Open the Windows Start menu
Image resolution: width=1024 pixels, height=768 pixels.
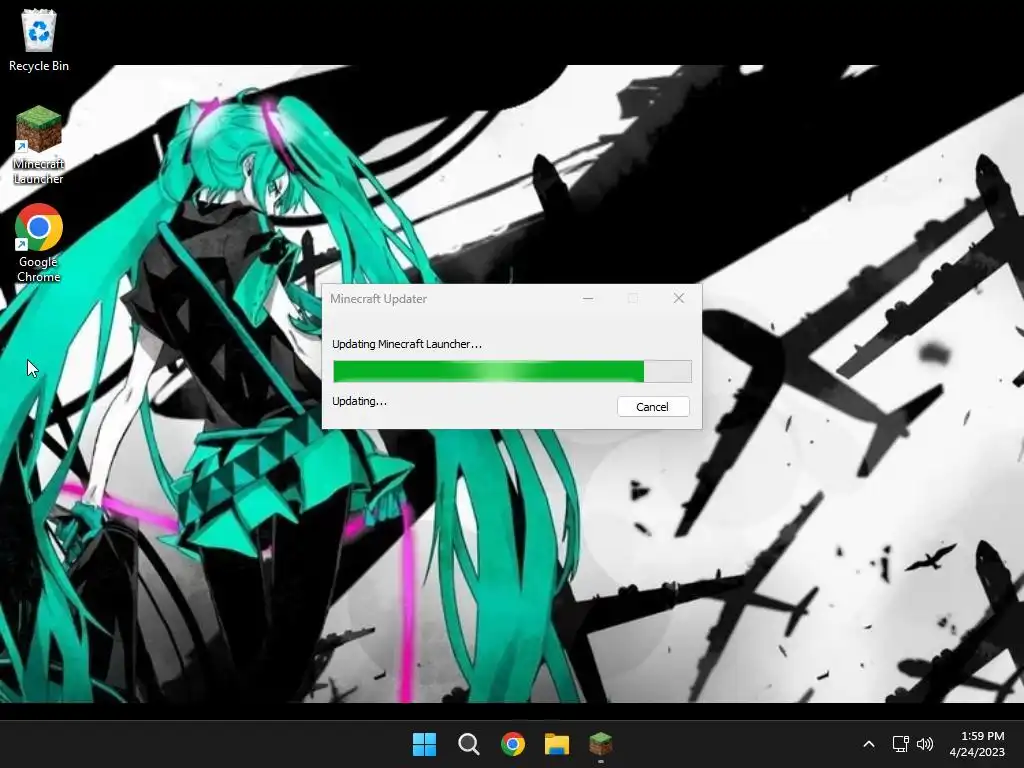coord(424,744)
